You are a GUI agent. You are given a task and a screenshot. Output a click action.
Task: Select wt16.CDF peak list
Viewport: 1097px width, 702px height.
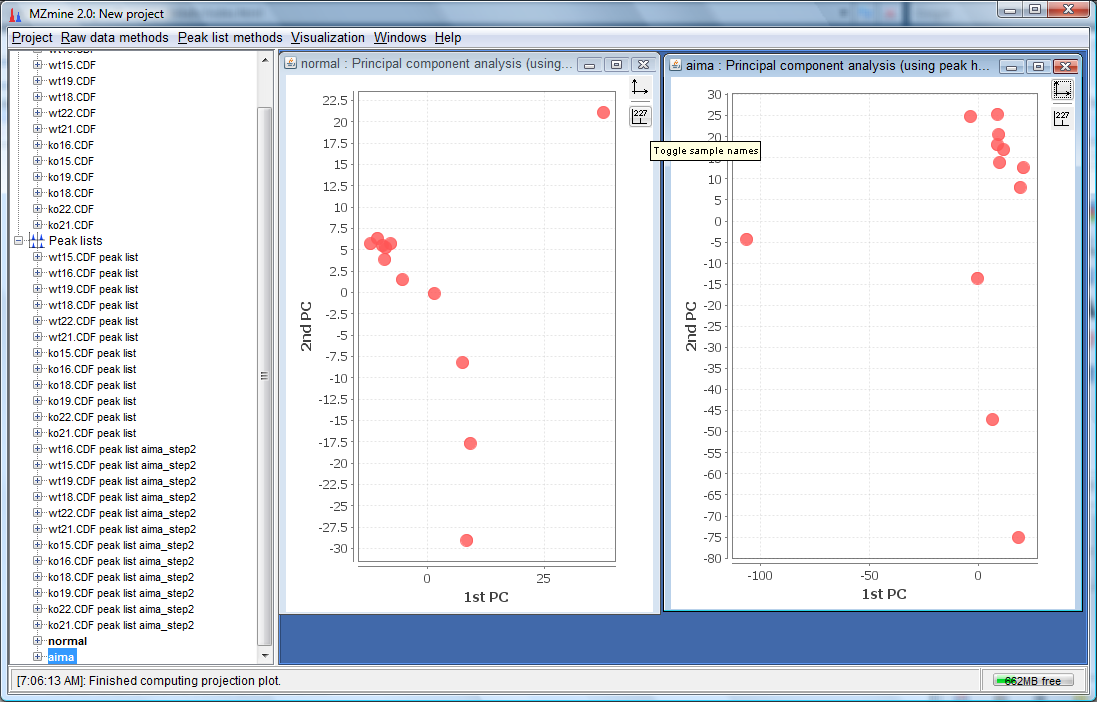[93, 273]
